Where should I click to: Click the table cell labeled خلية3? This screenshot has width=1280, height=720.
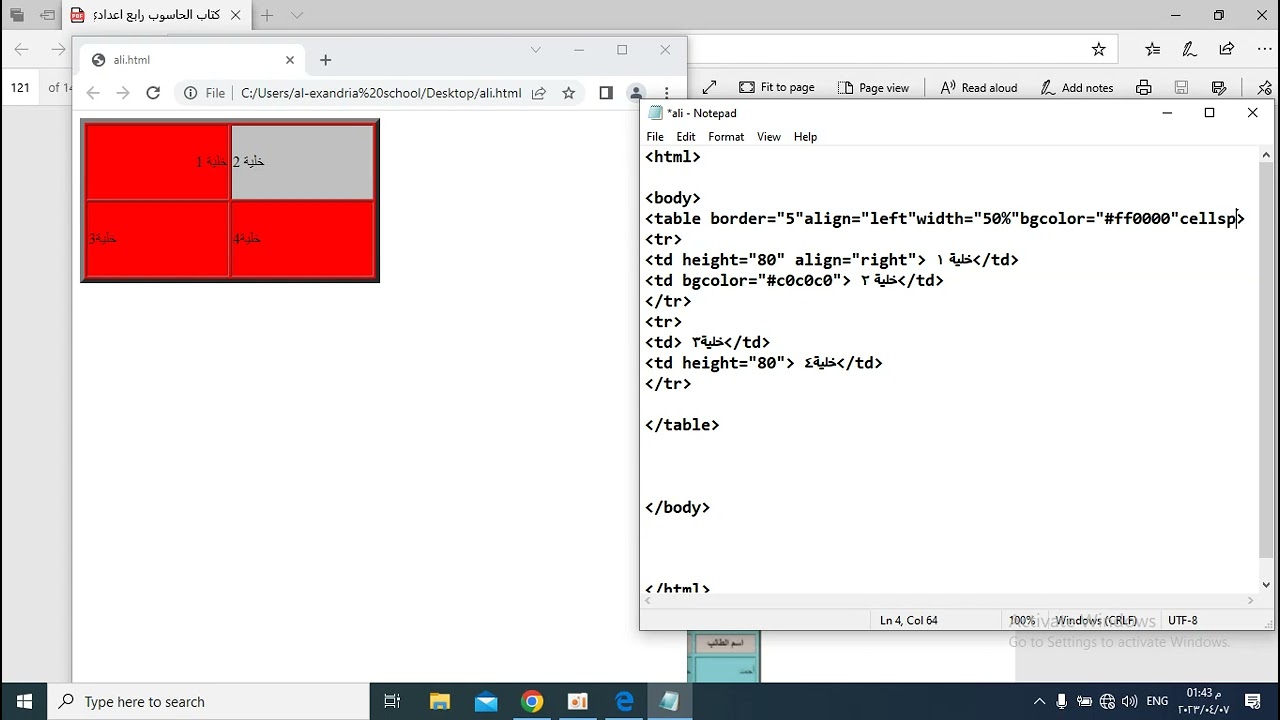[157, 239]
